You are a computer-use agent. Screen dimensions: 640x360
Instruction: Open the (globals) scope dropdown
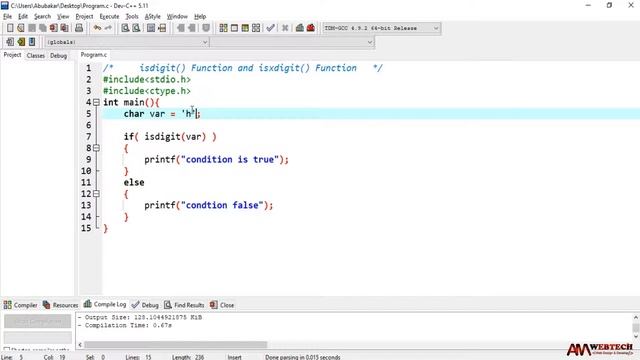coord(204,42)
